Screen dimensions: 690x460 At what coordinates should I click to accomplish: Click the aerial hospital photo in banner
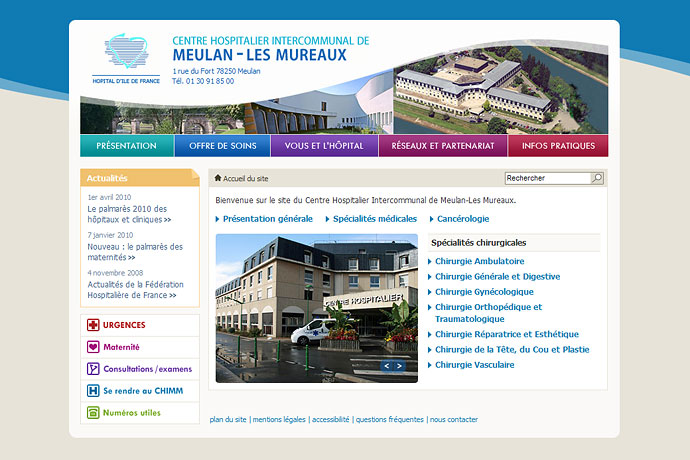500,89
